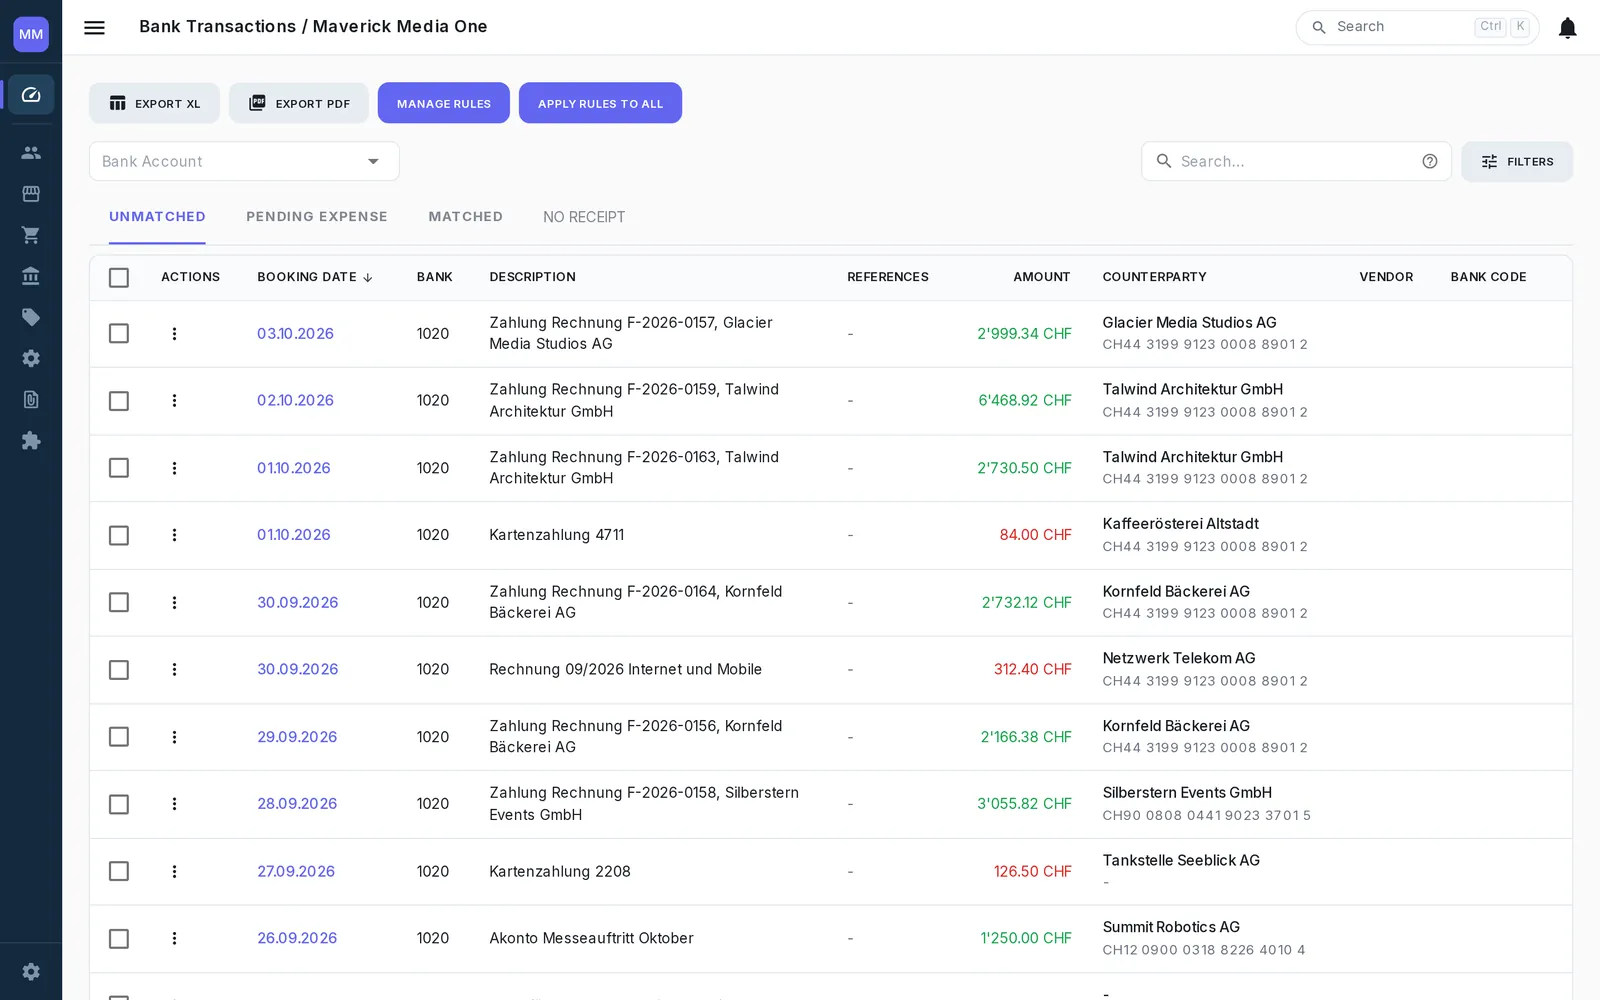
Task: Select the 6'468.92 CHF Talwind row checkbox
Action: point(119,401)
